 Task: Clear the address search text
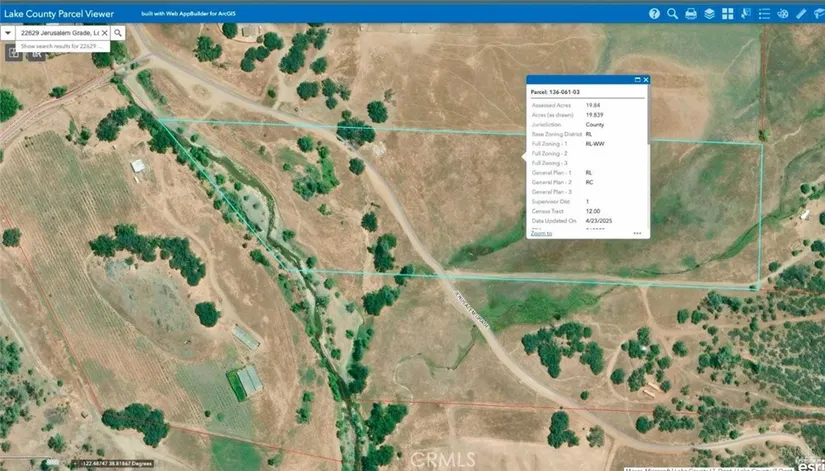(104, 33)
